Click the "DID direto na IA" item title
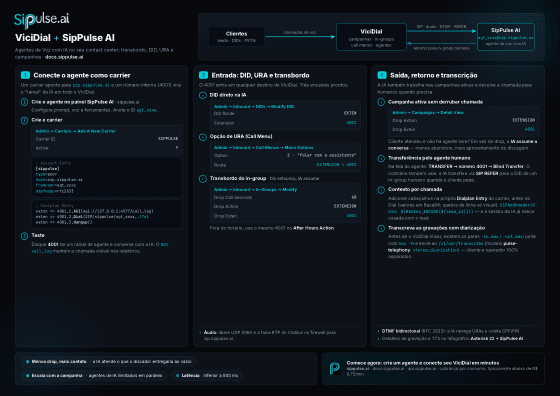Image resolution: width=560 pixels, height=396 pixels. point(228,95)
